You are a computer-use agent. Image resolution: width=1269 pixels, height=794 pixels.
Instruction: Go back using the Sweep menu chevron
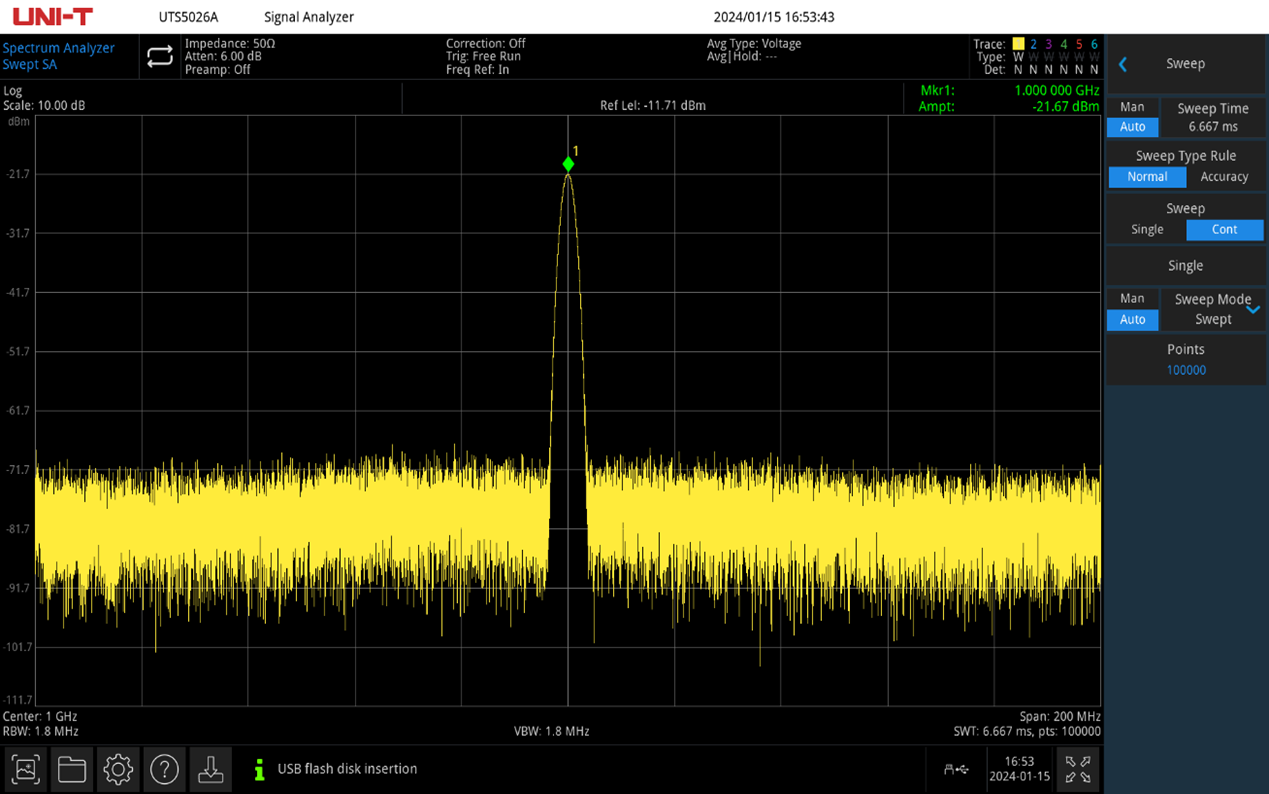[1123, 64]
